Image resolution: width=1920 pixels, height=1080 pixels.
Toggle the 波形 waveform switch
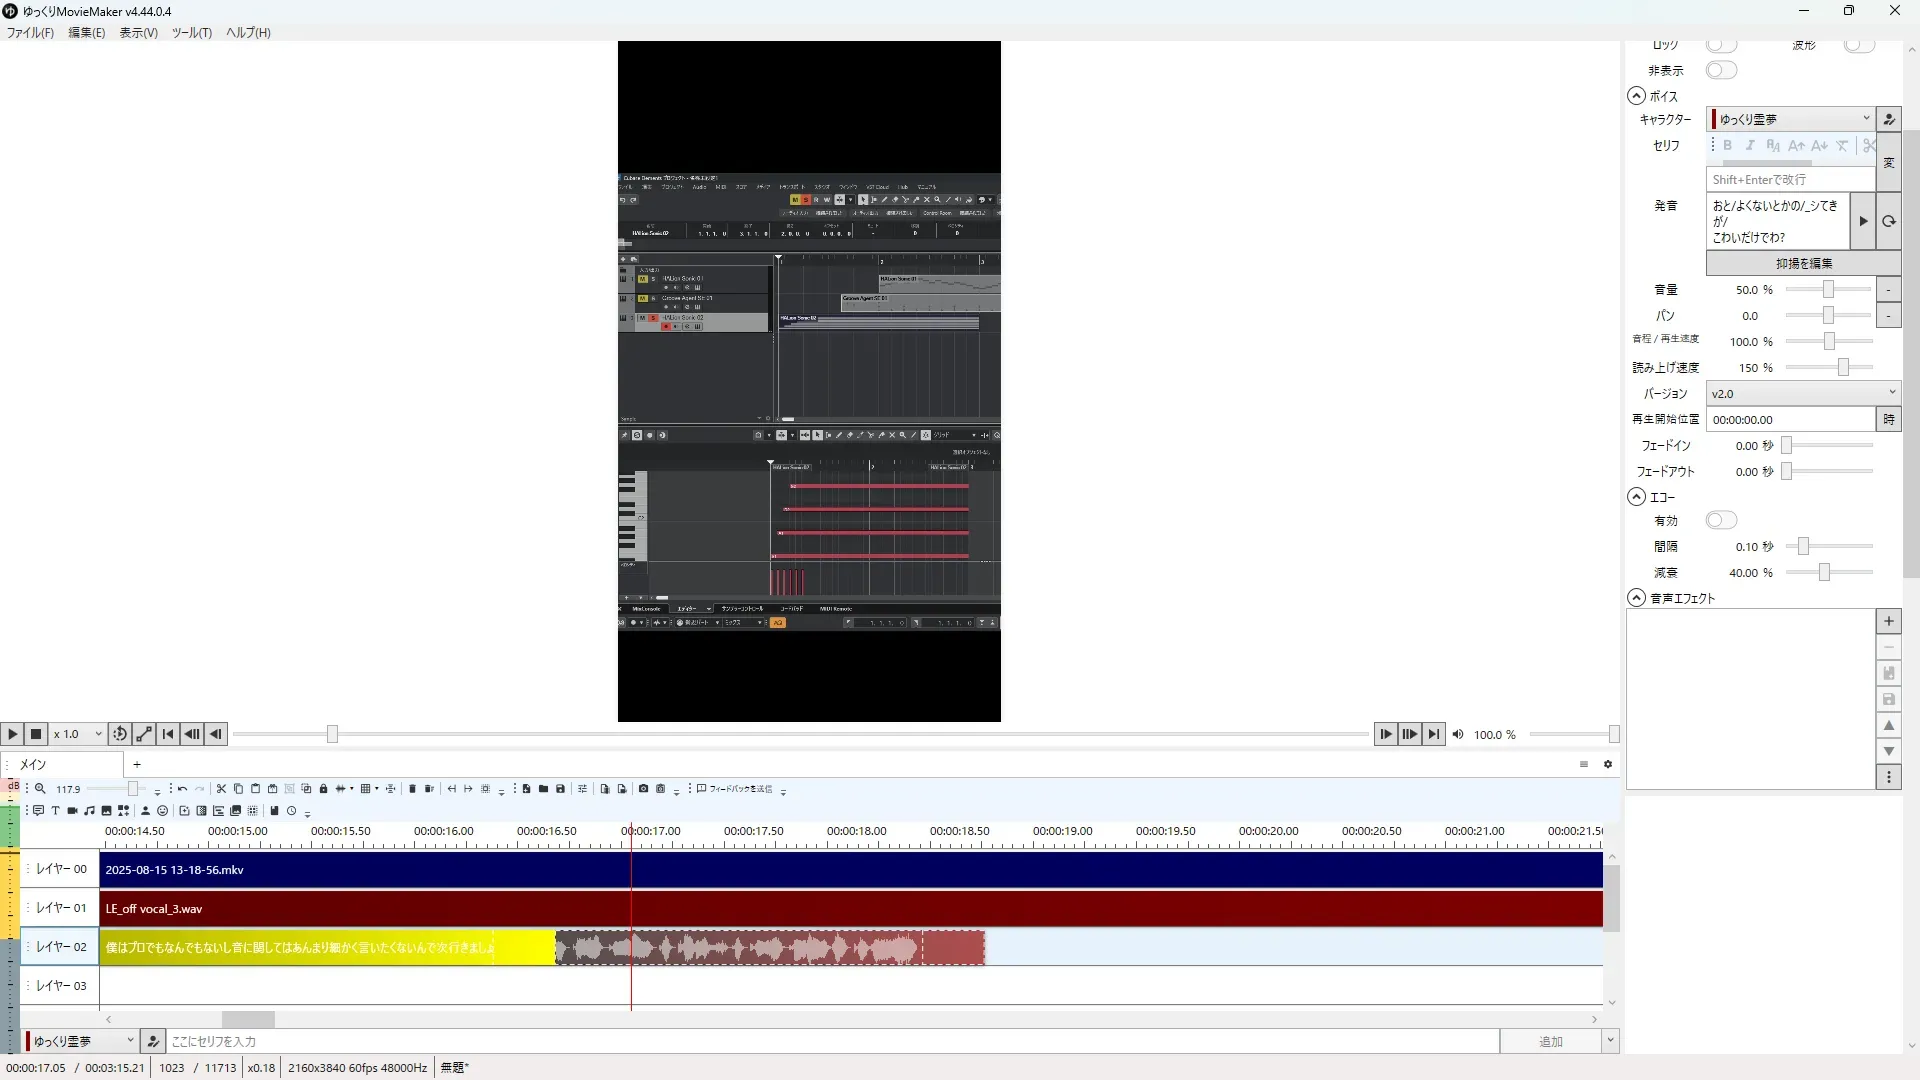(1858, 45)
